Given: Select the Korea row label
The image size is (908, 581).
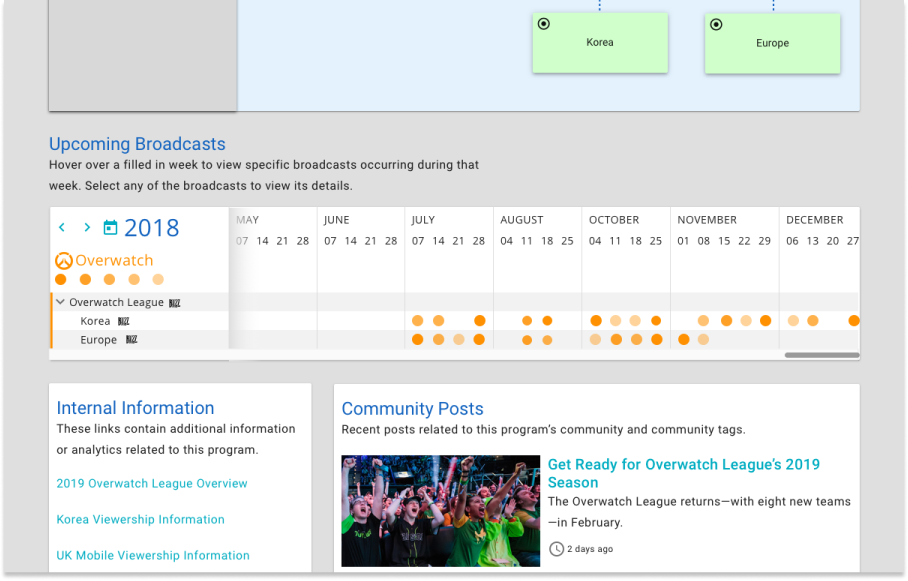Looking at the screenshot, I should tap(95, 321).
